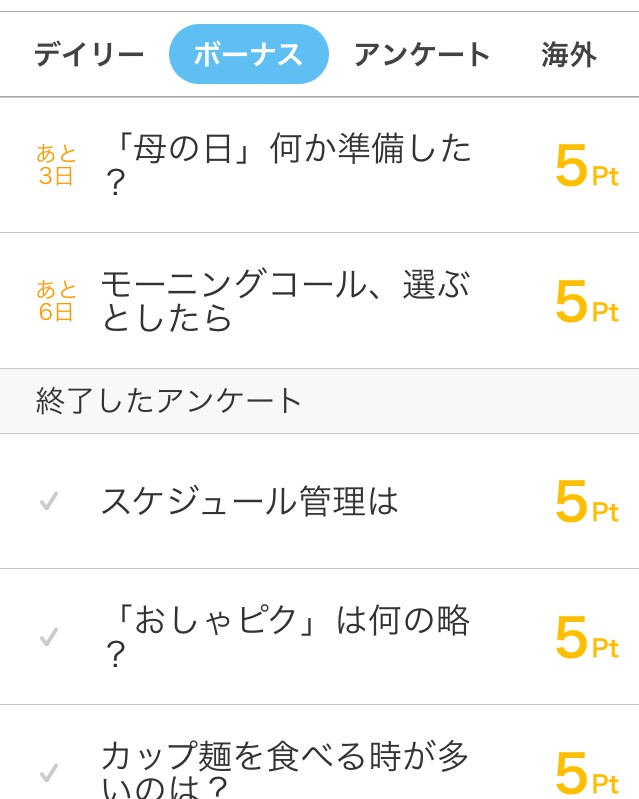
Task: Open the 「母の日」何か準備した? survey
Action: point(286,165)
